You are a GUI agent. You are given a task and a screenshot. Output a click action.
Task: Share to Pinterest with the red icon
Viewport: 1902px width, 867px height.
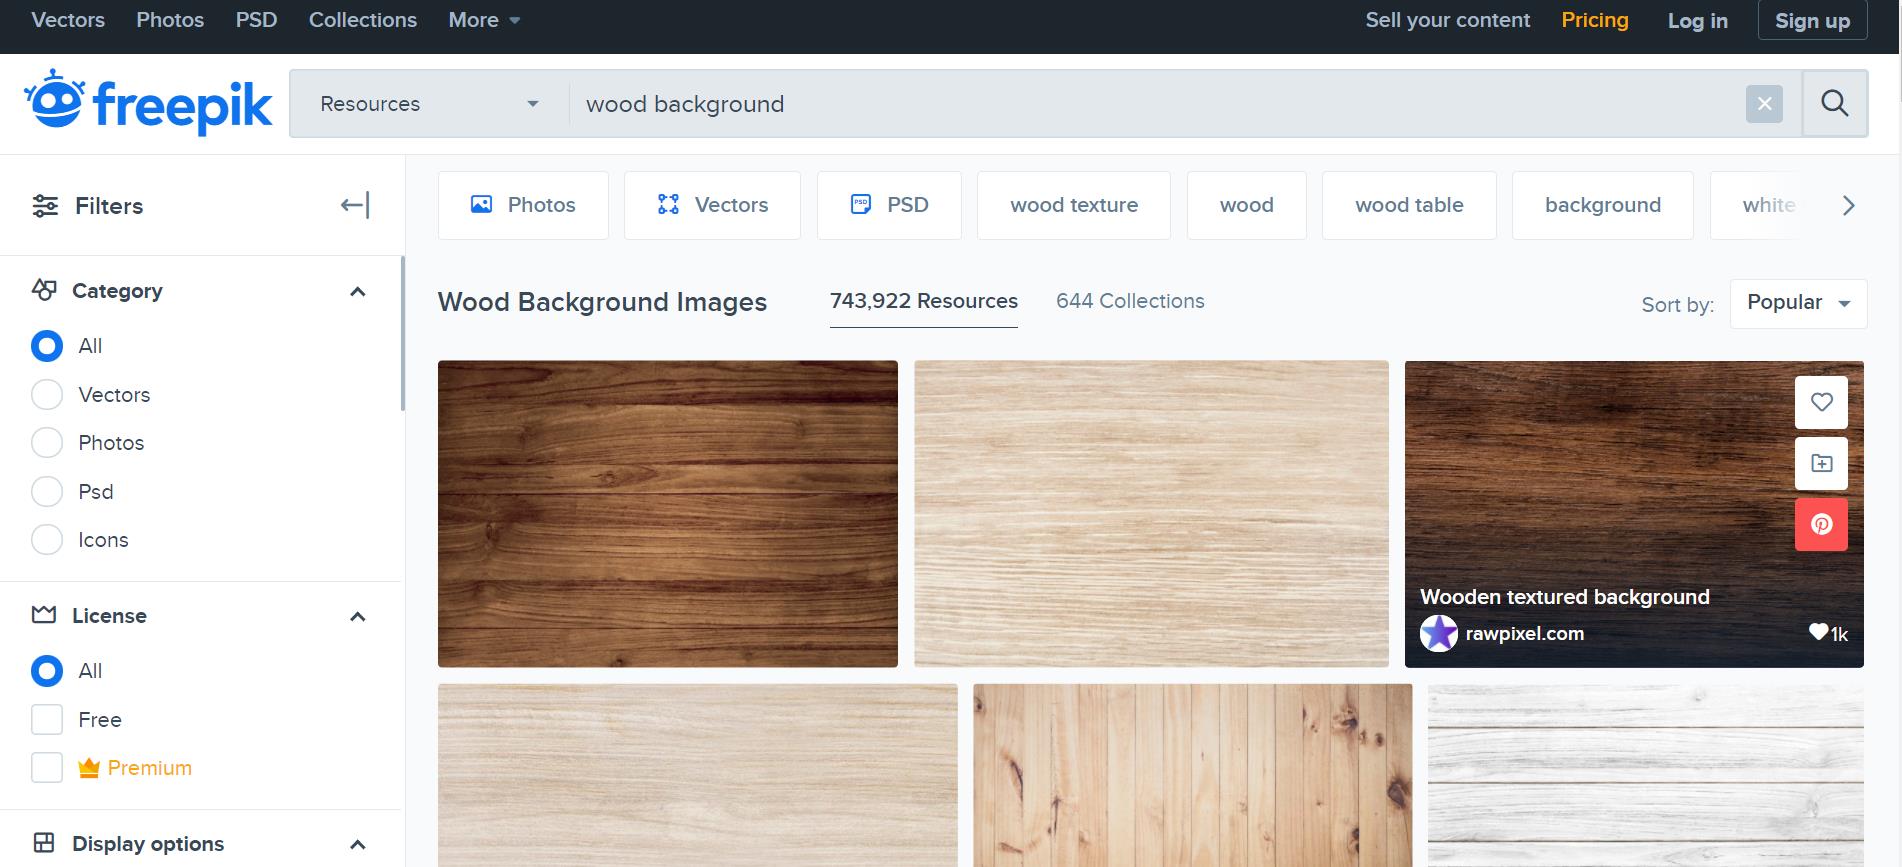(1821, 524)
